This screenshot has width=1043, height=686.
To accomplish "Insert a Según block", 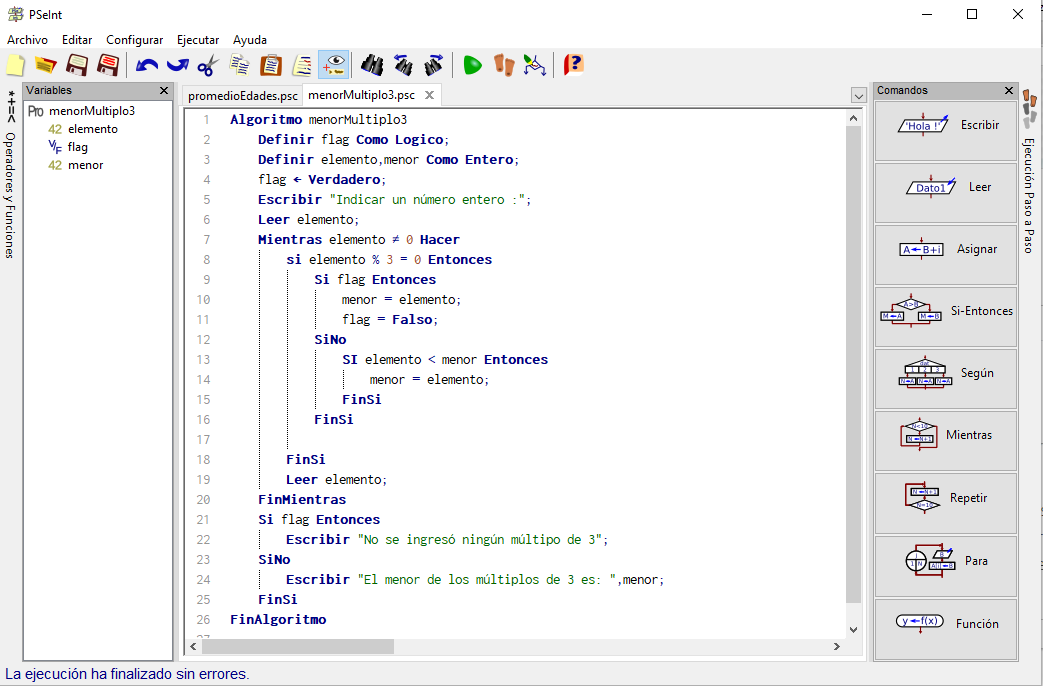I will tap(946, 379).
